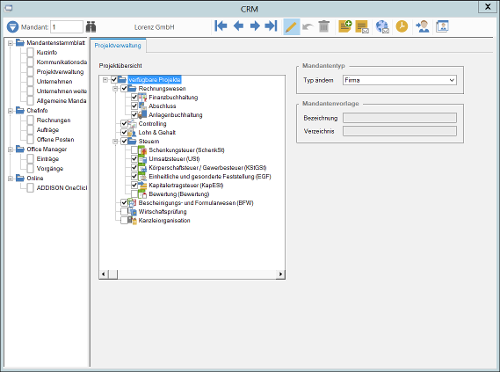Go to previous Mandant record
This screenshot has height=372, width=500.
click(238, 26)
